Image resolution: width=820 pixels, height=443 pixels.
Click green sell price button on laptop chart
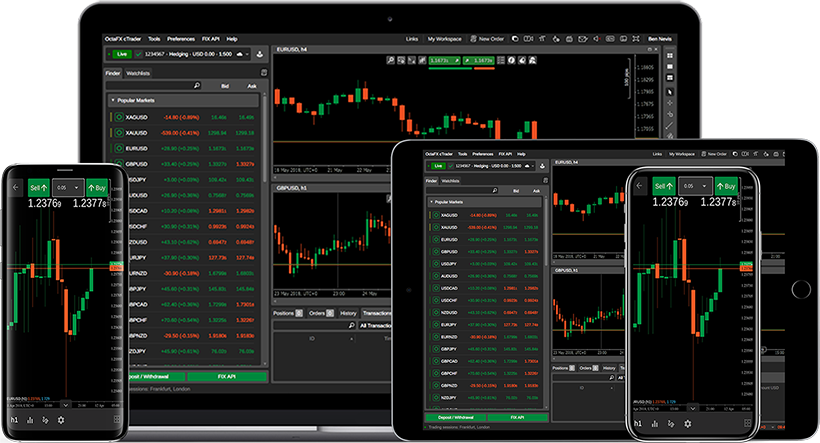point(444,61)
